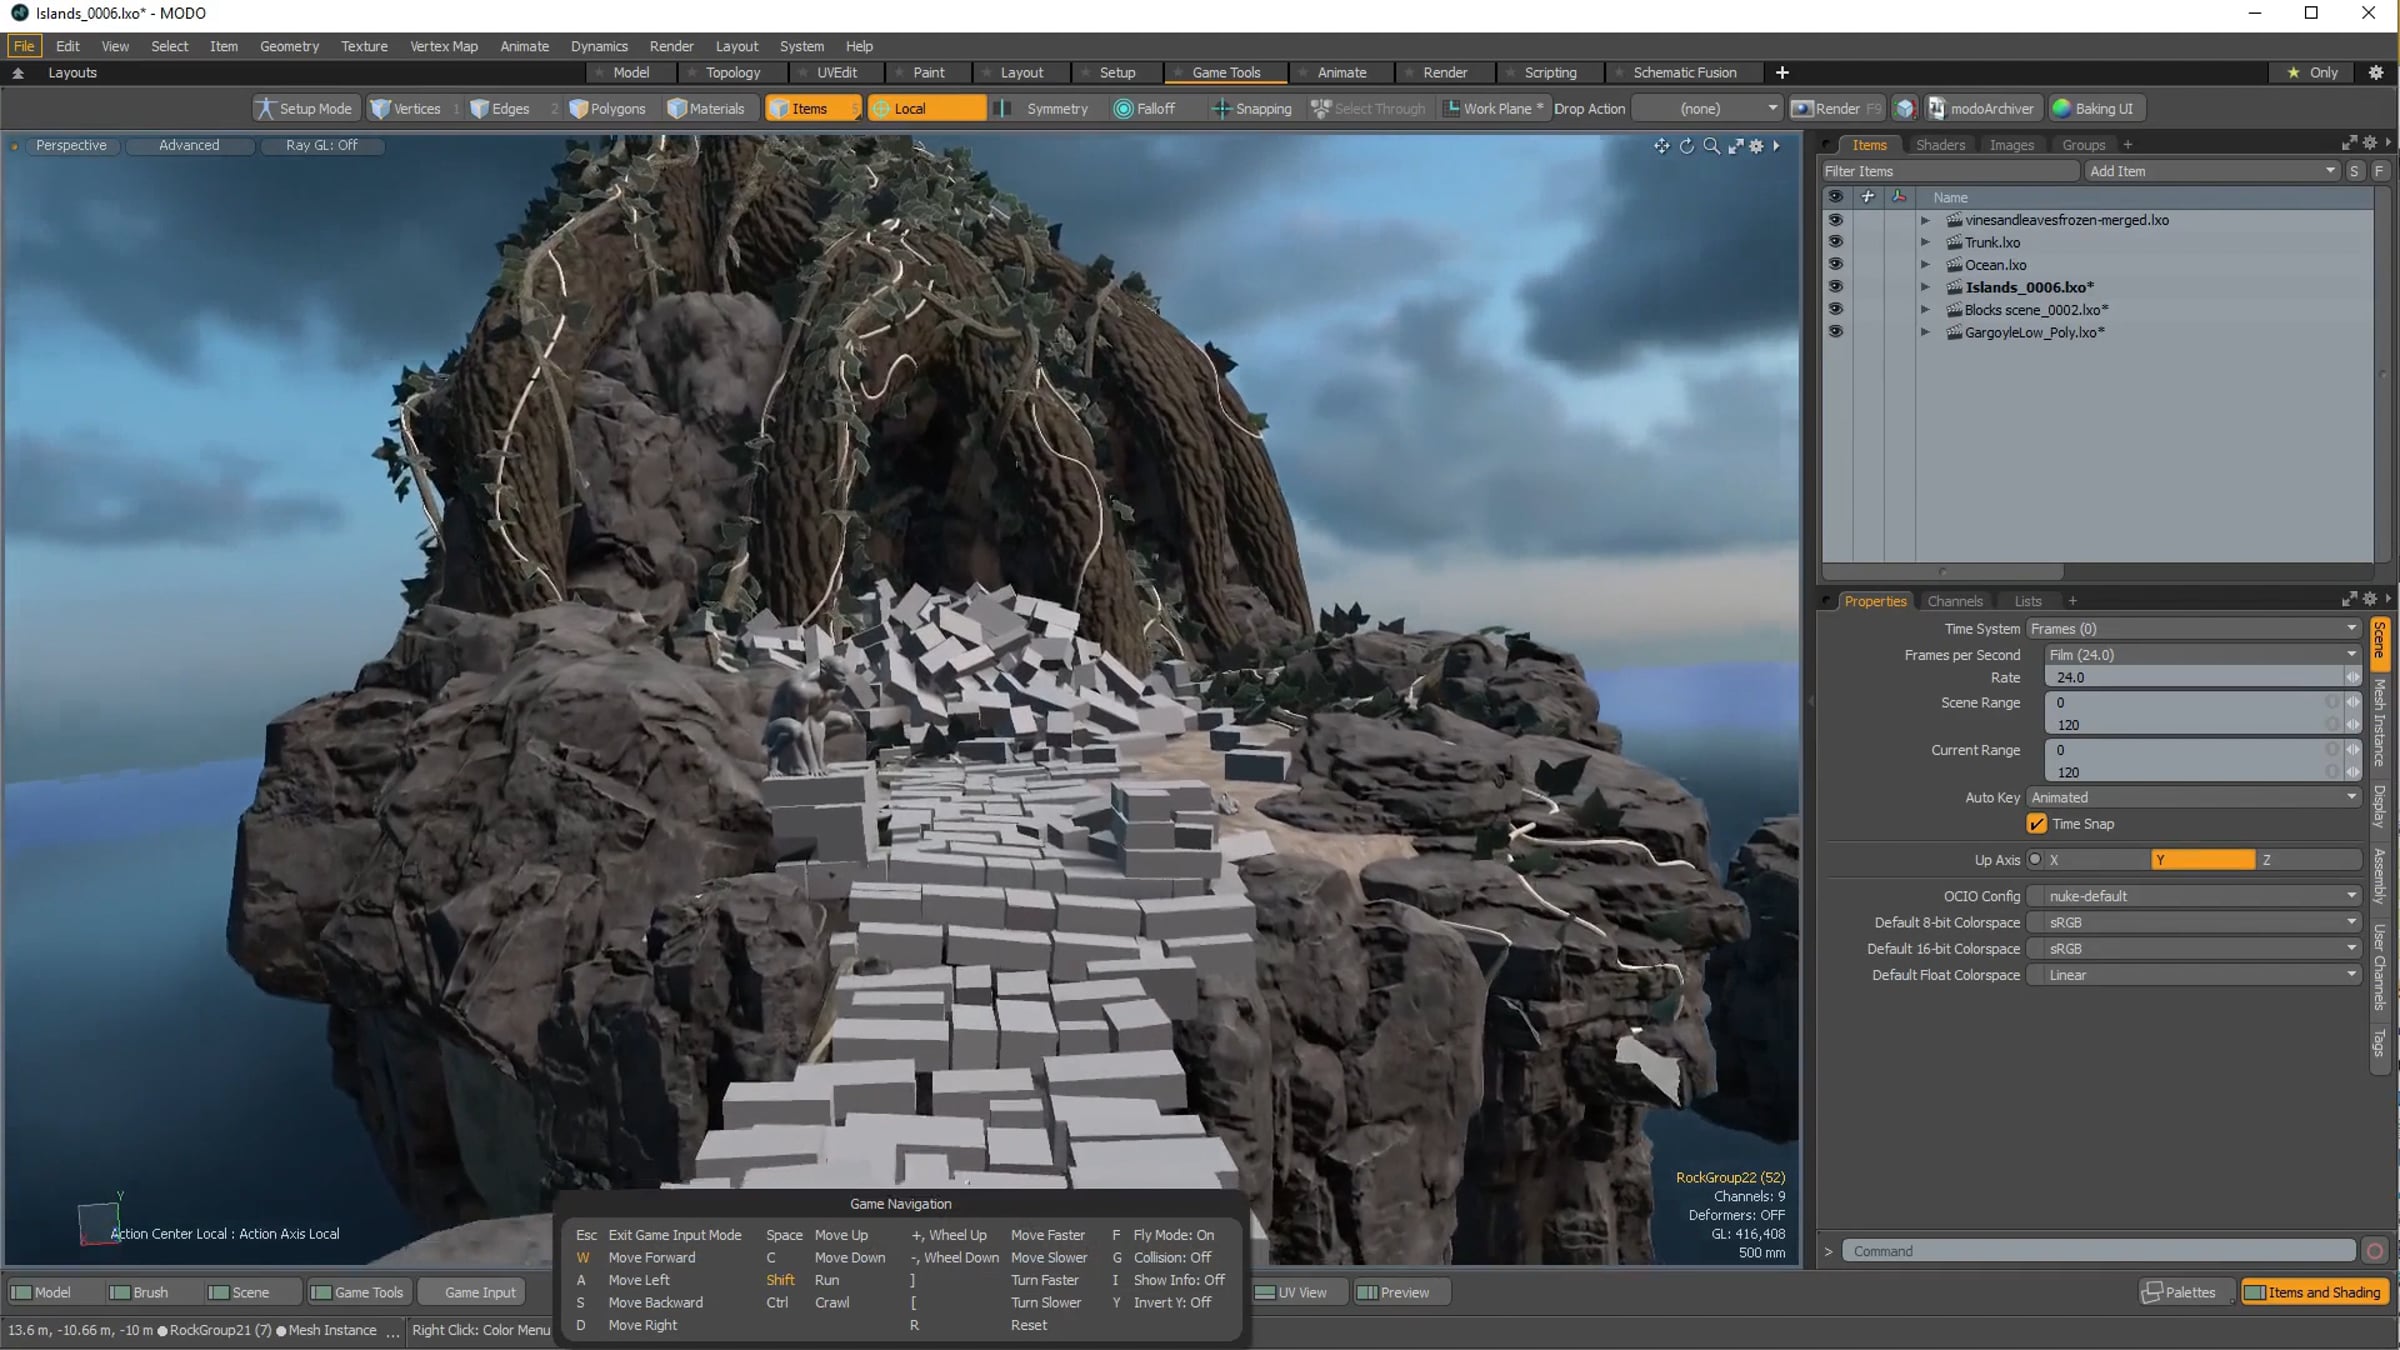Maximize the Items panel with expand icon

click(x=2349, y=143)
